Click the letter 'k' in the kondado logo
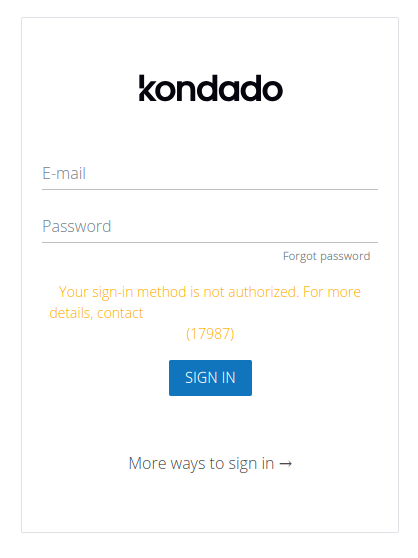Image resolution: width=418 pixels, height=558 pixels. 147,88
